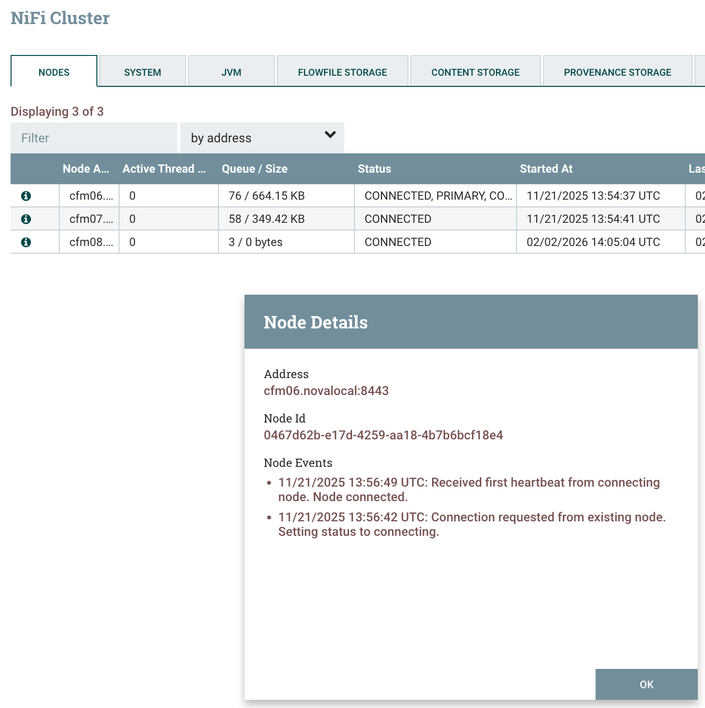Image resolution: width=705 pixels, height=708 pixels.
Task: Click the Node Details dialog header
Action: coord(471,322)
